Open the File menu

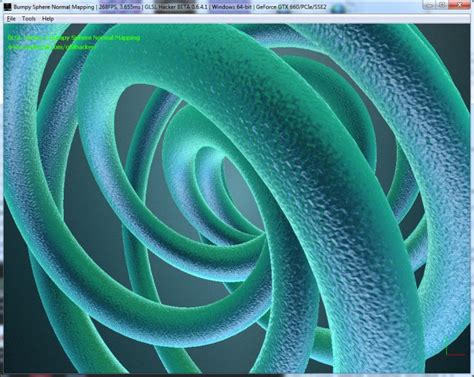(11, 19)
